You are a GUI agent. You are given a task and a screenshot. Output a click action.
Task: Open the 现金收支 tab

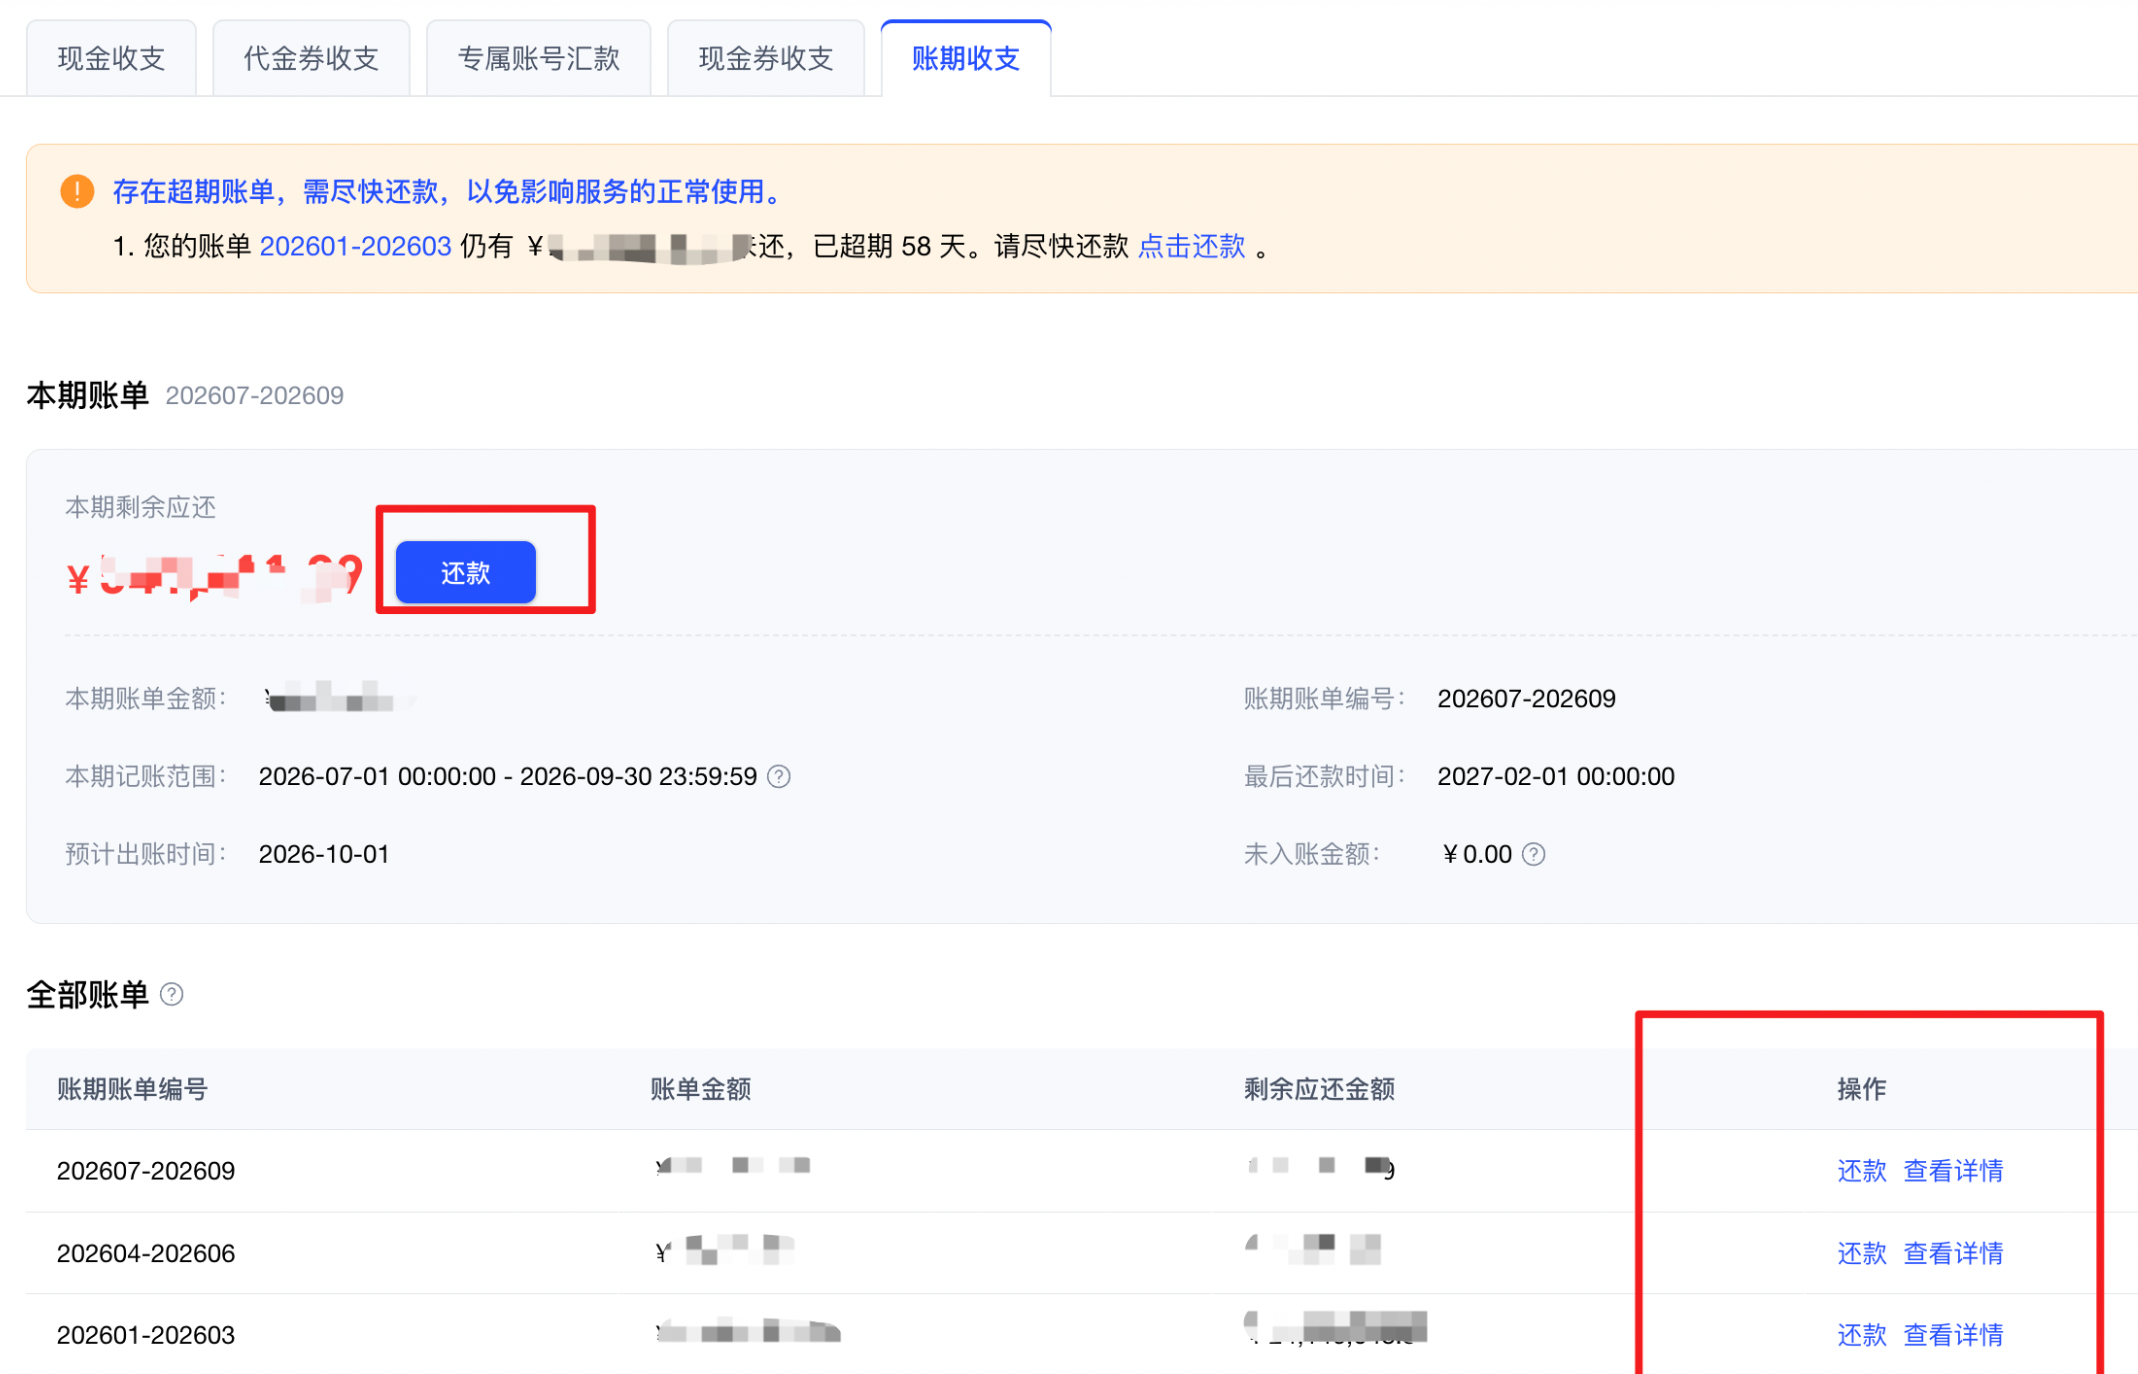[111, 58]
